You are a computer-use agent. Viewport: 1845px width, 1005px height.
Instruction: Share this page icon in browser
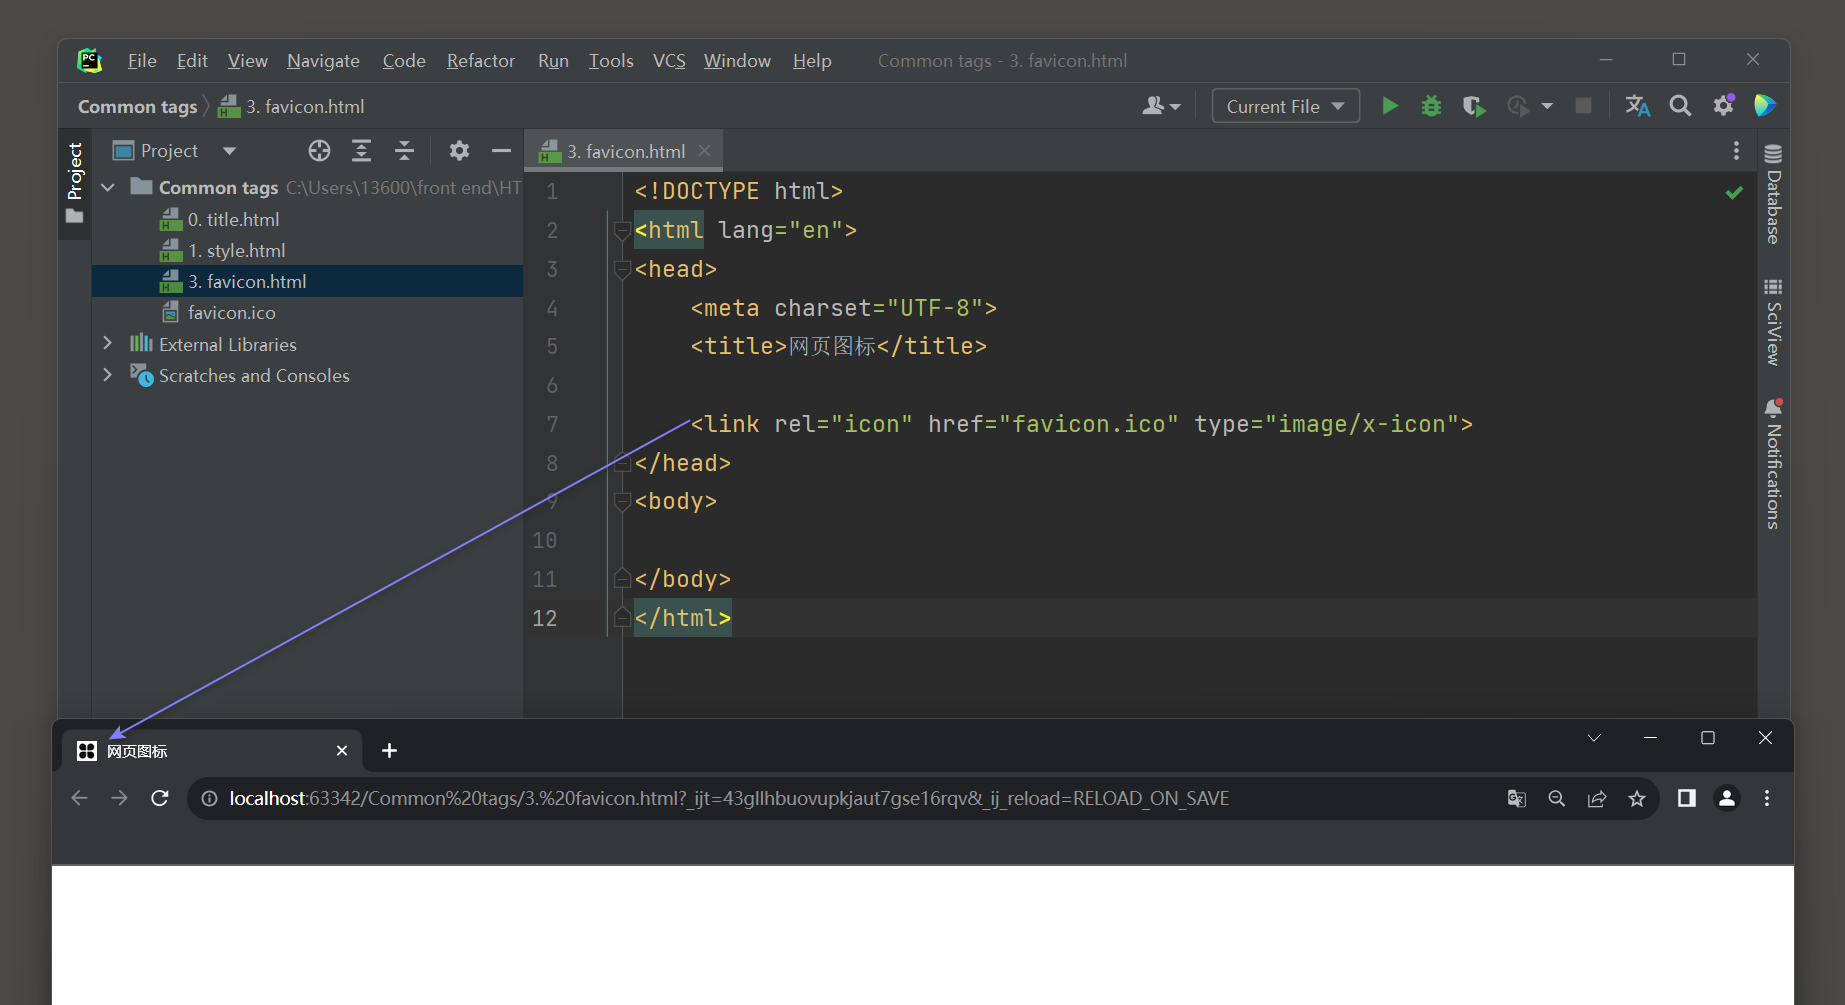(x=1597, y=798)
